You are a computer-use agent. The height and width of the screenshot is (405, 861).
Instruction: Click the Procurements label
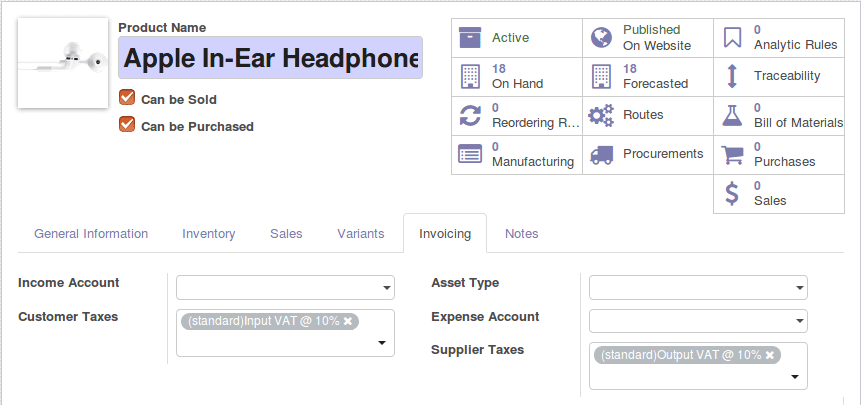pyautogui.click(x=663, y=154)
